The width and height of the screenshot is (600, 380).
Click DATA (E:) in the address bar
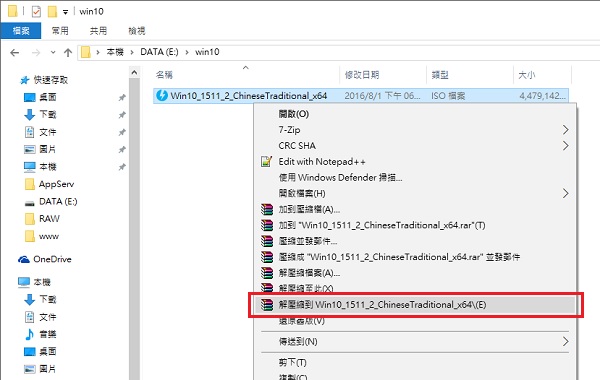pos(159,52)
